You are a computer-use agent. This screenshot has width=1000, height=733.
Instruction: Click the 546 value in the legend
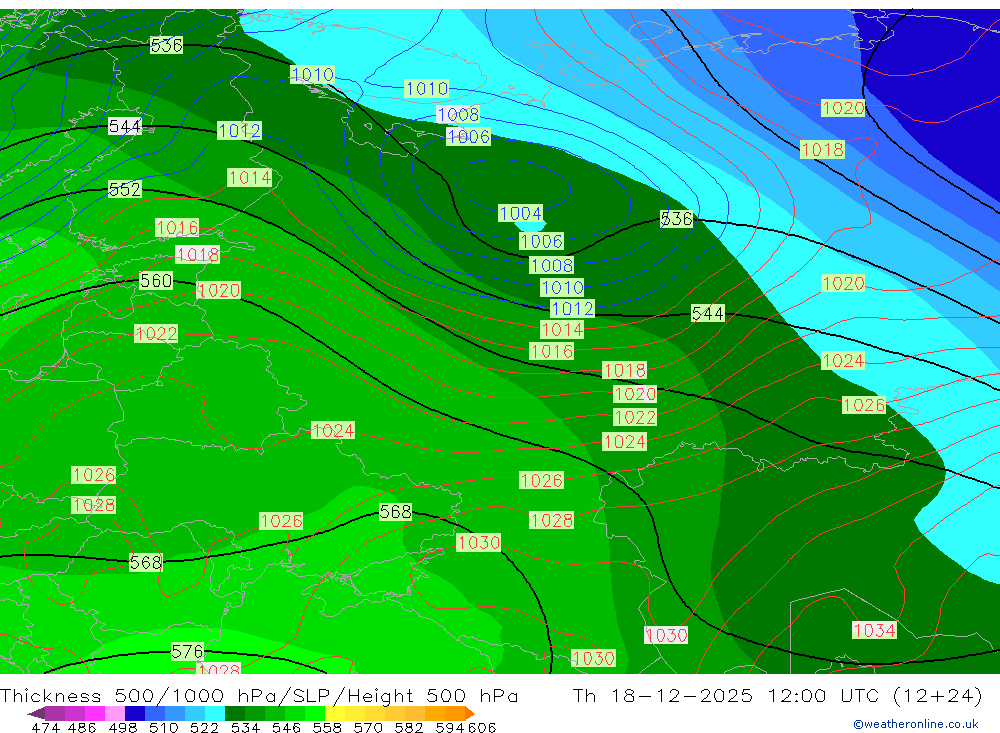click(286, 727)
